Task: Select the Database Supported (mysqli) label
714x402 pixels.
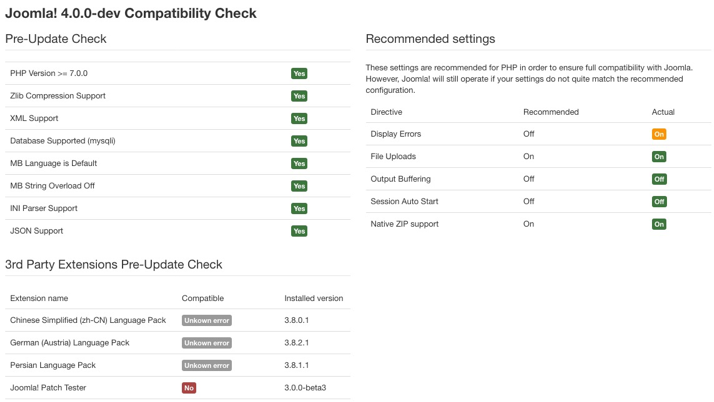Action: pyautogui.click(x=63, y=141)
